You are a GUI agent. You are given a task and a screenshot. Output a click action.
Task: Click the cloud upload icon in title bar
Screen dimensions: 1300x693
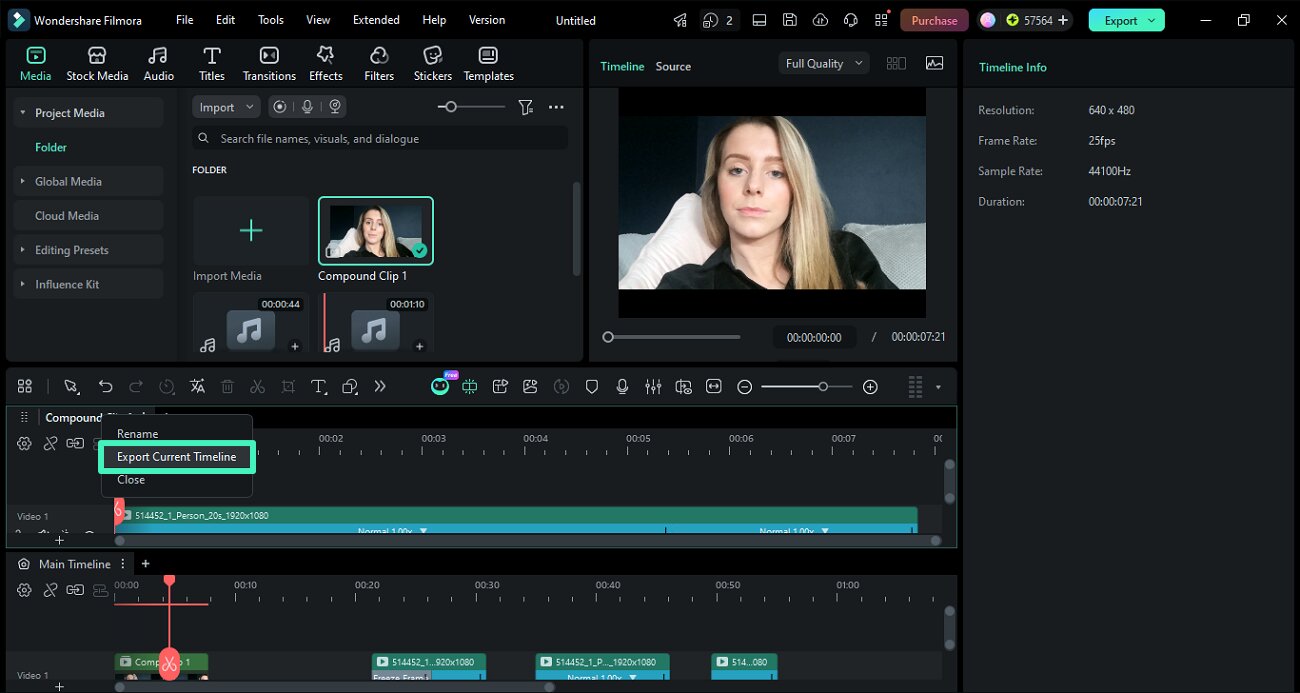tap(820, 20)
